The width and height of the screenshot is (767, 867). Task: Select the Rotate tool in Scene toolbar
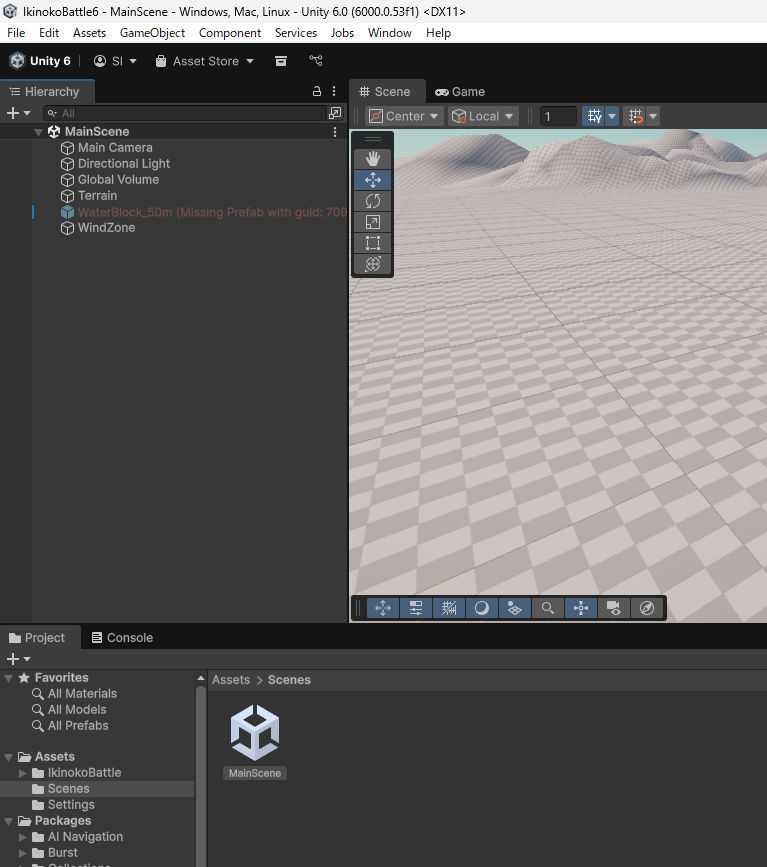372,201
